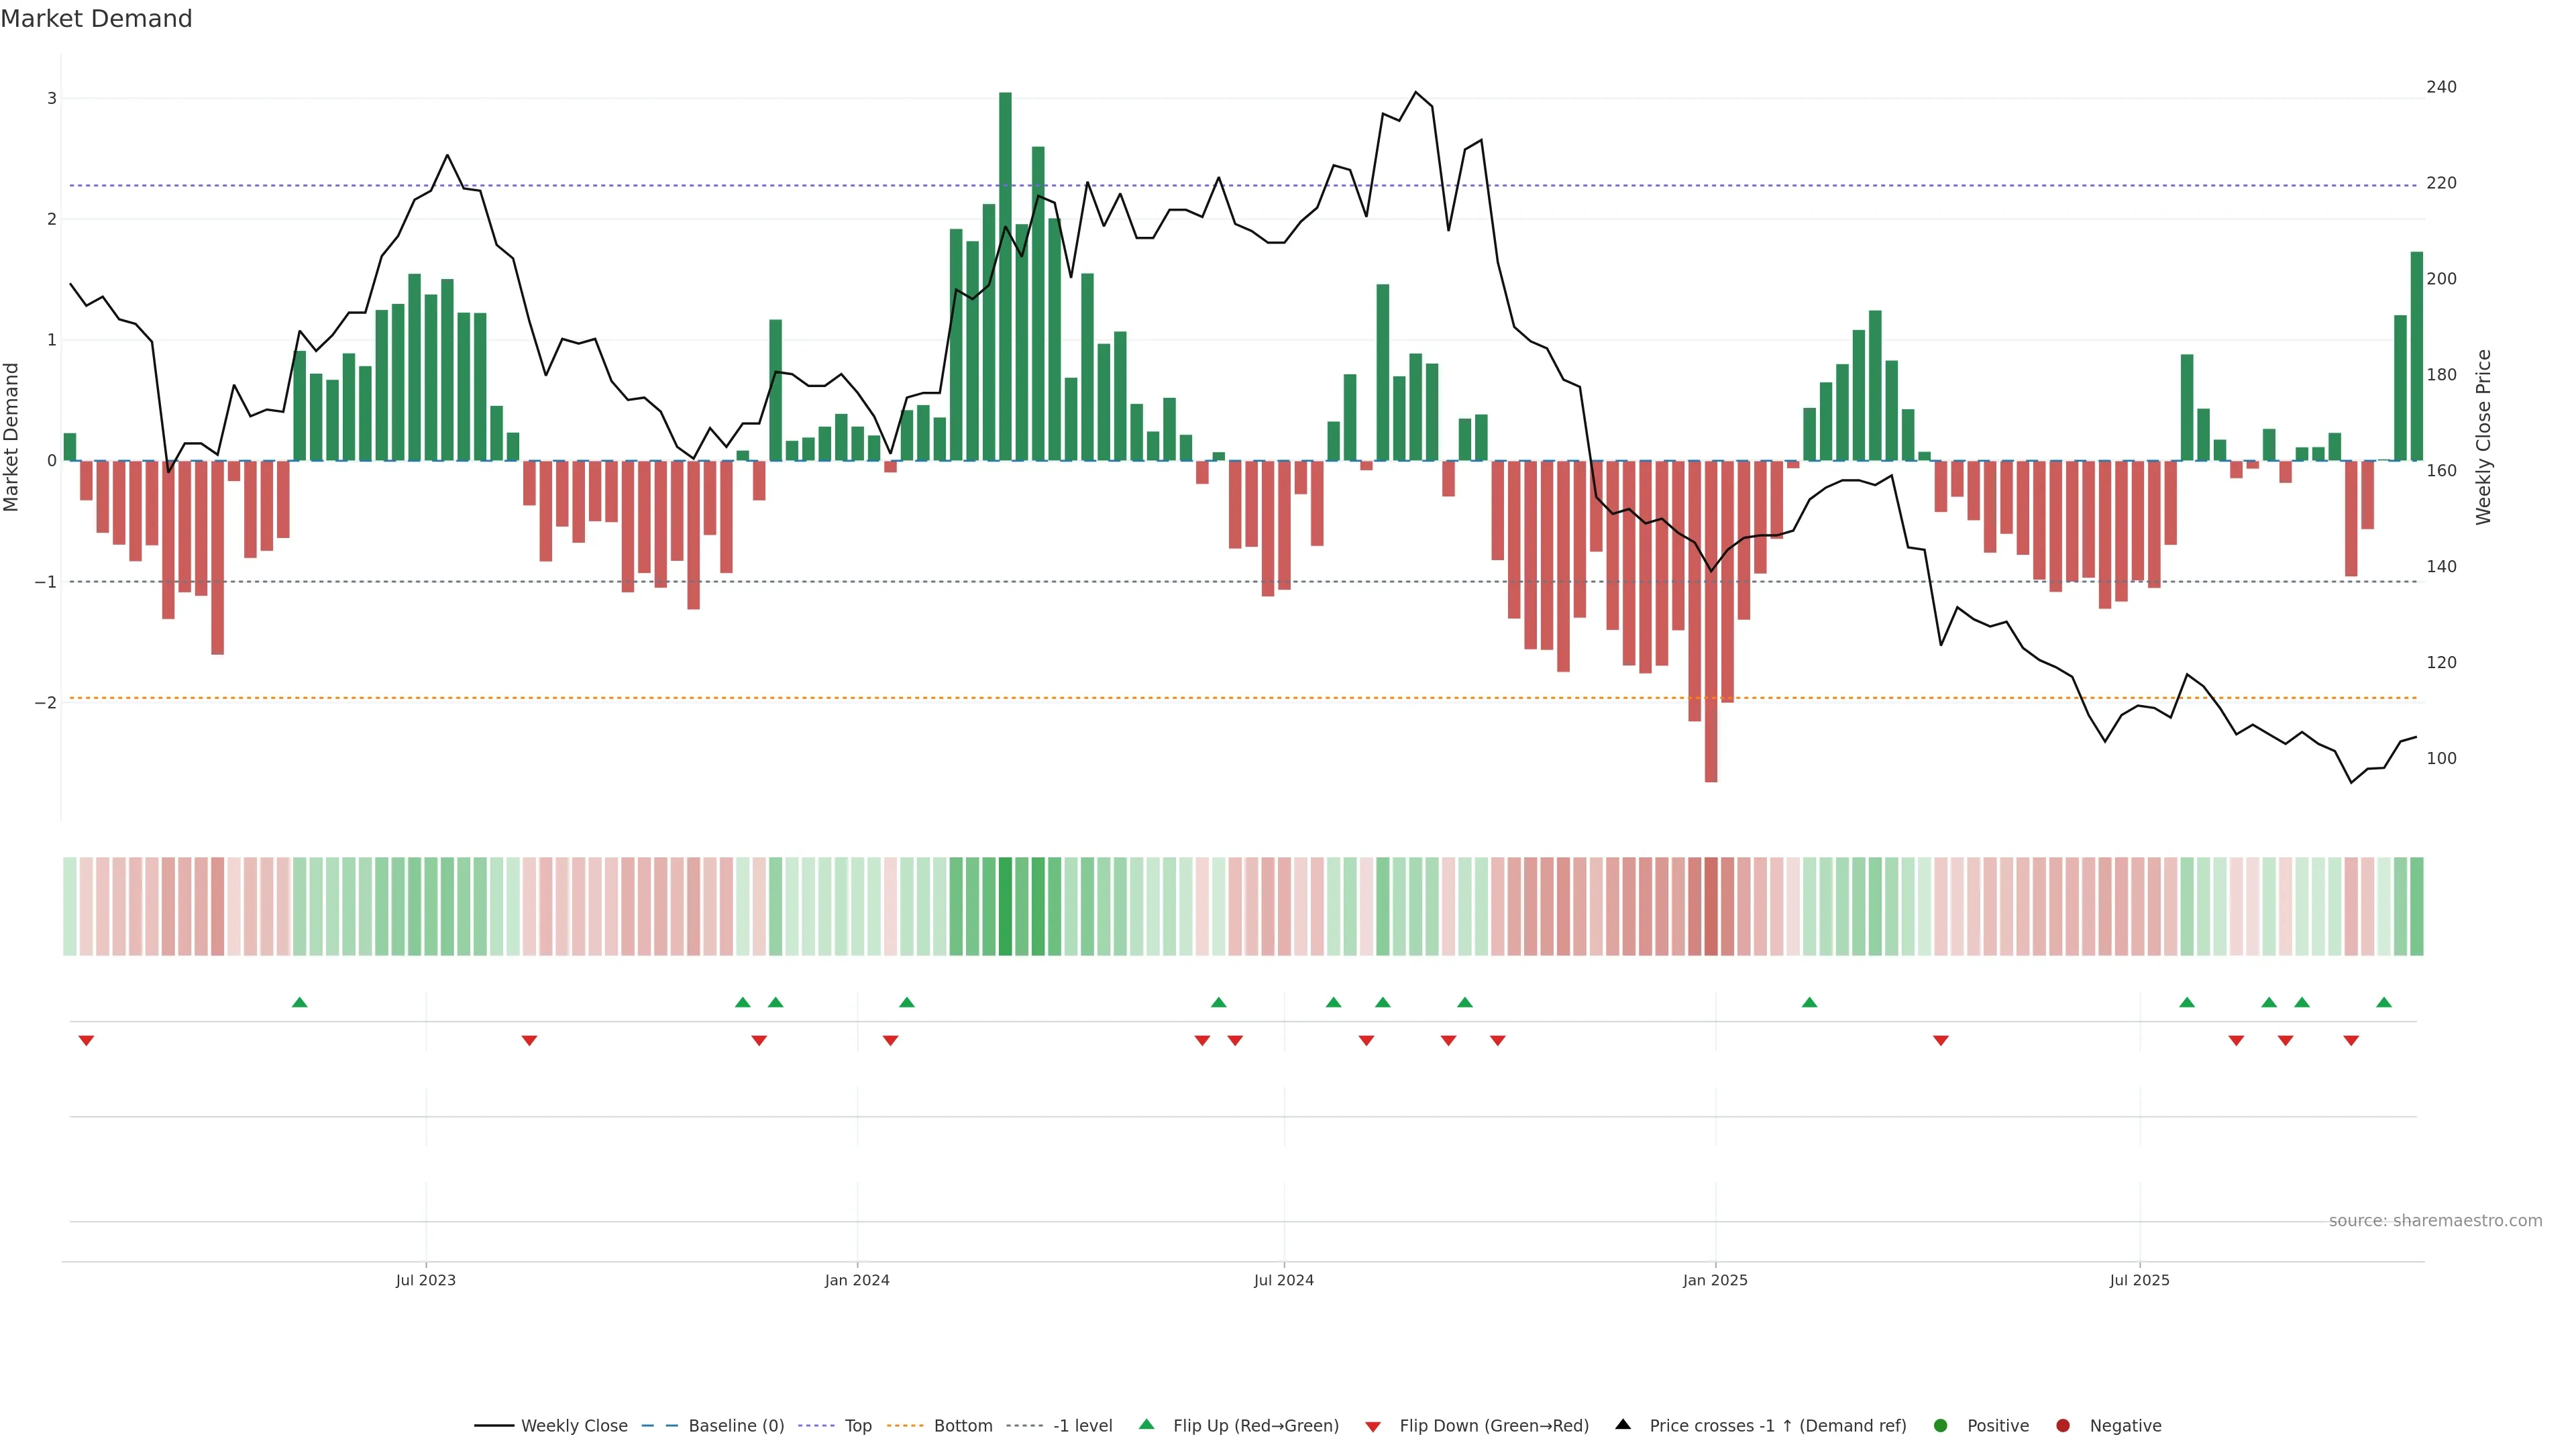Toggle the -1 level legend entry
The image size is (2576, 1449).
point(1082,1426)
